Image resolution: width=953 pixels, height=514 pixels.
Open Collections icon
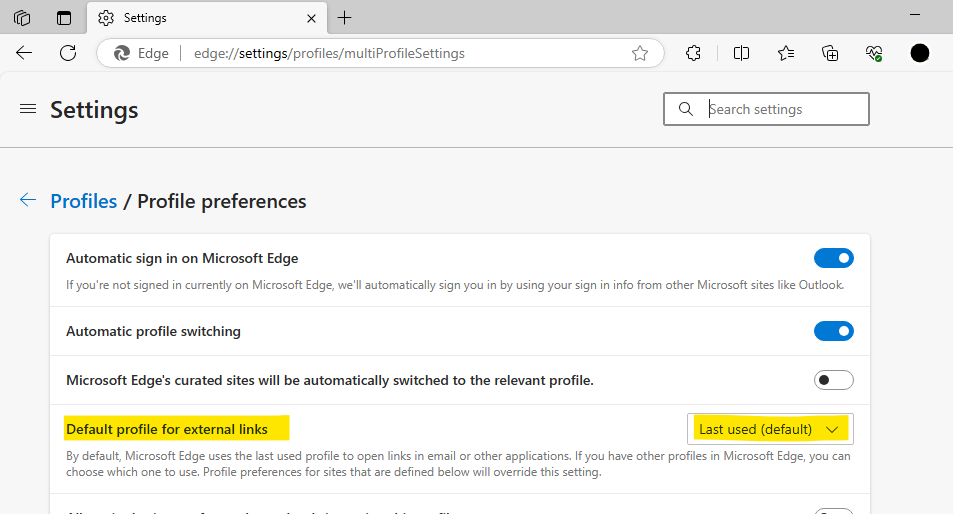(x=830, y=53)
